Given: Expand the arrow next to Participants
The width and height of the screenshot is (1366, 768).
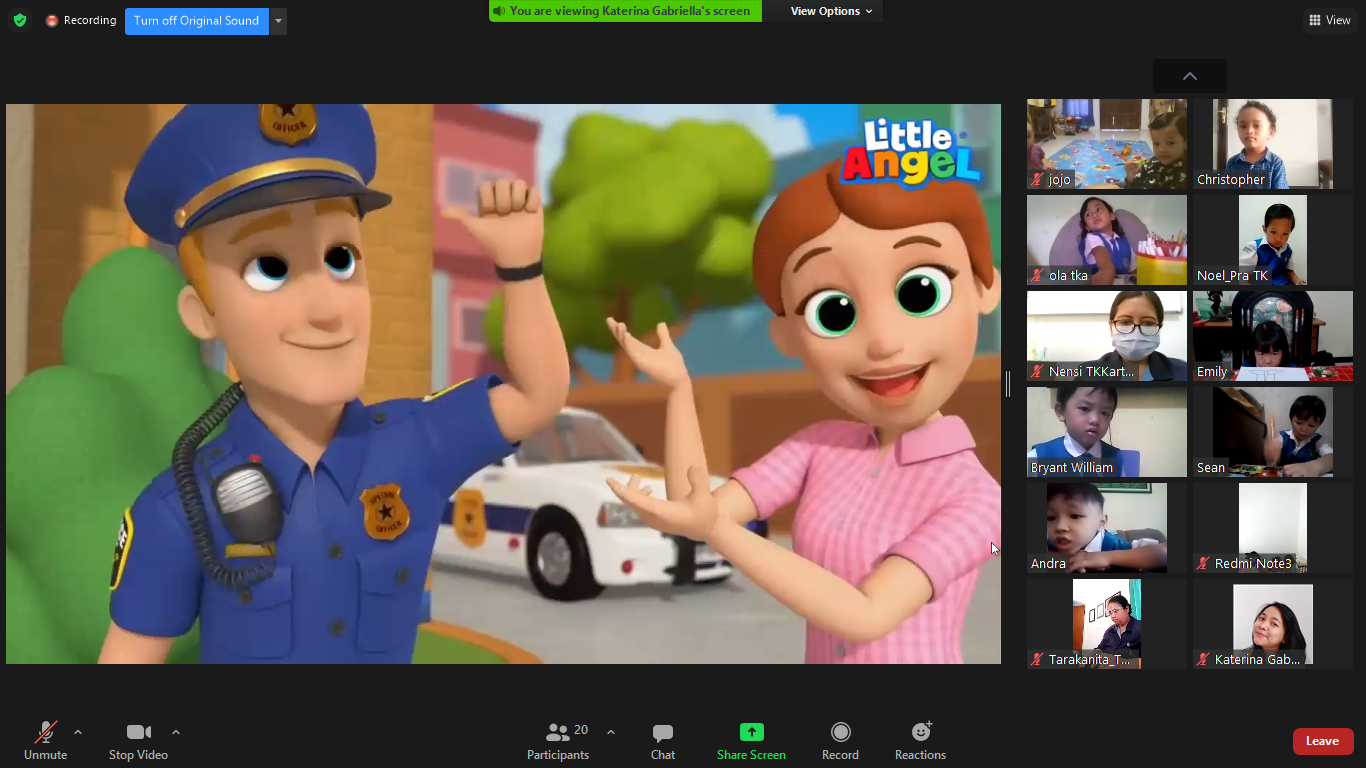Looking at the screenshot, I should pos(611,732).
